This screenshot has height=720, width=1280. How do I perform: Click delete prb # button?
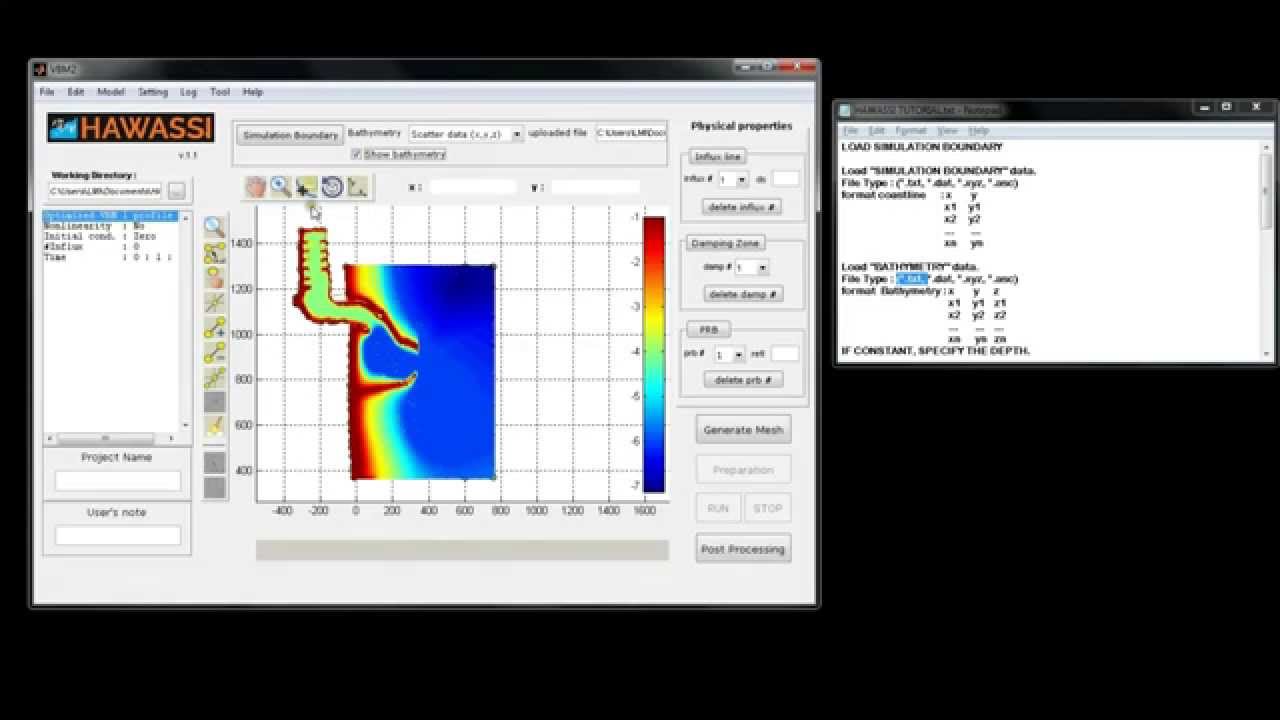(x=742, y=380)
